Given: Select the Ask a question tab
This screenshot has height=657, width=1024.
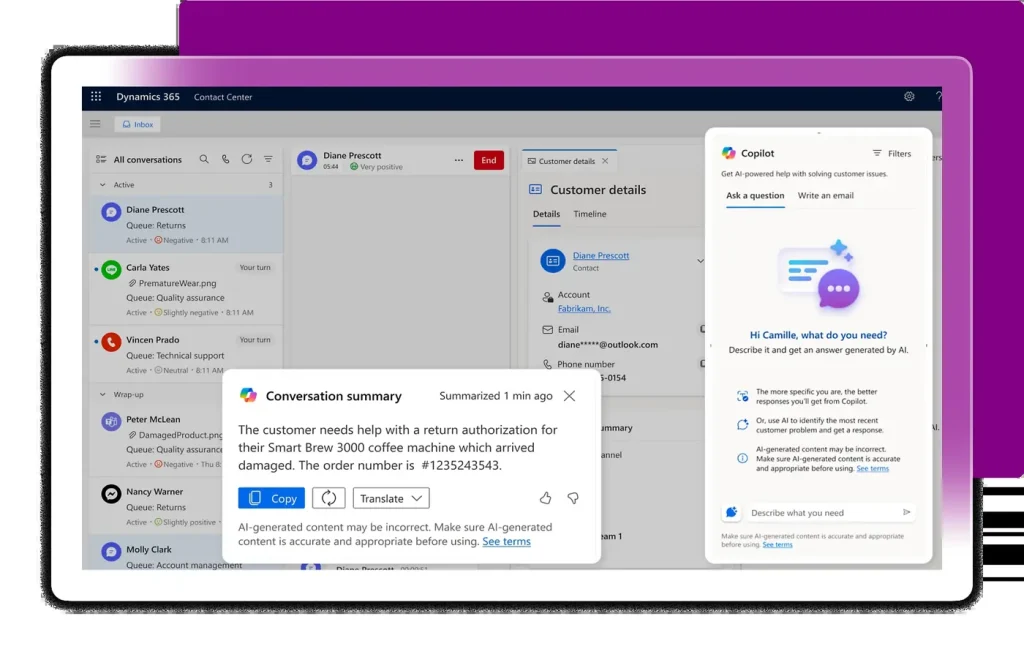Looking at the screenshot, I should [755, 195].
